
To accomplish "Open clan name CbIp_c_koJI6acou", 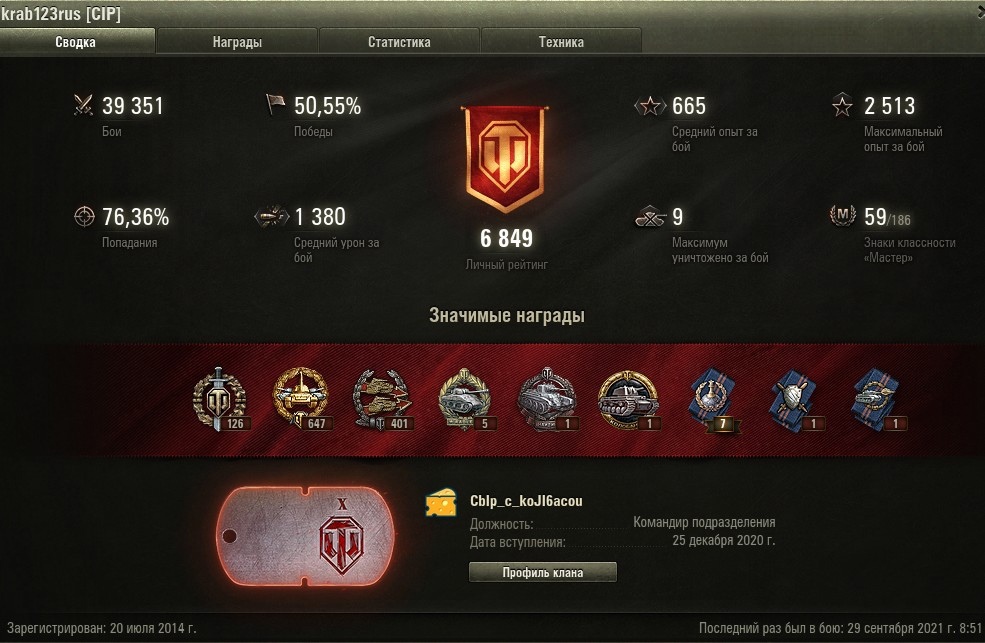I will (x=526, y=501).
